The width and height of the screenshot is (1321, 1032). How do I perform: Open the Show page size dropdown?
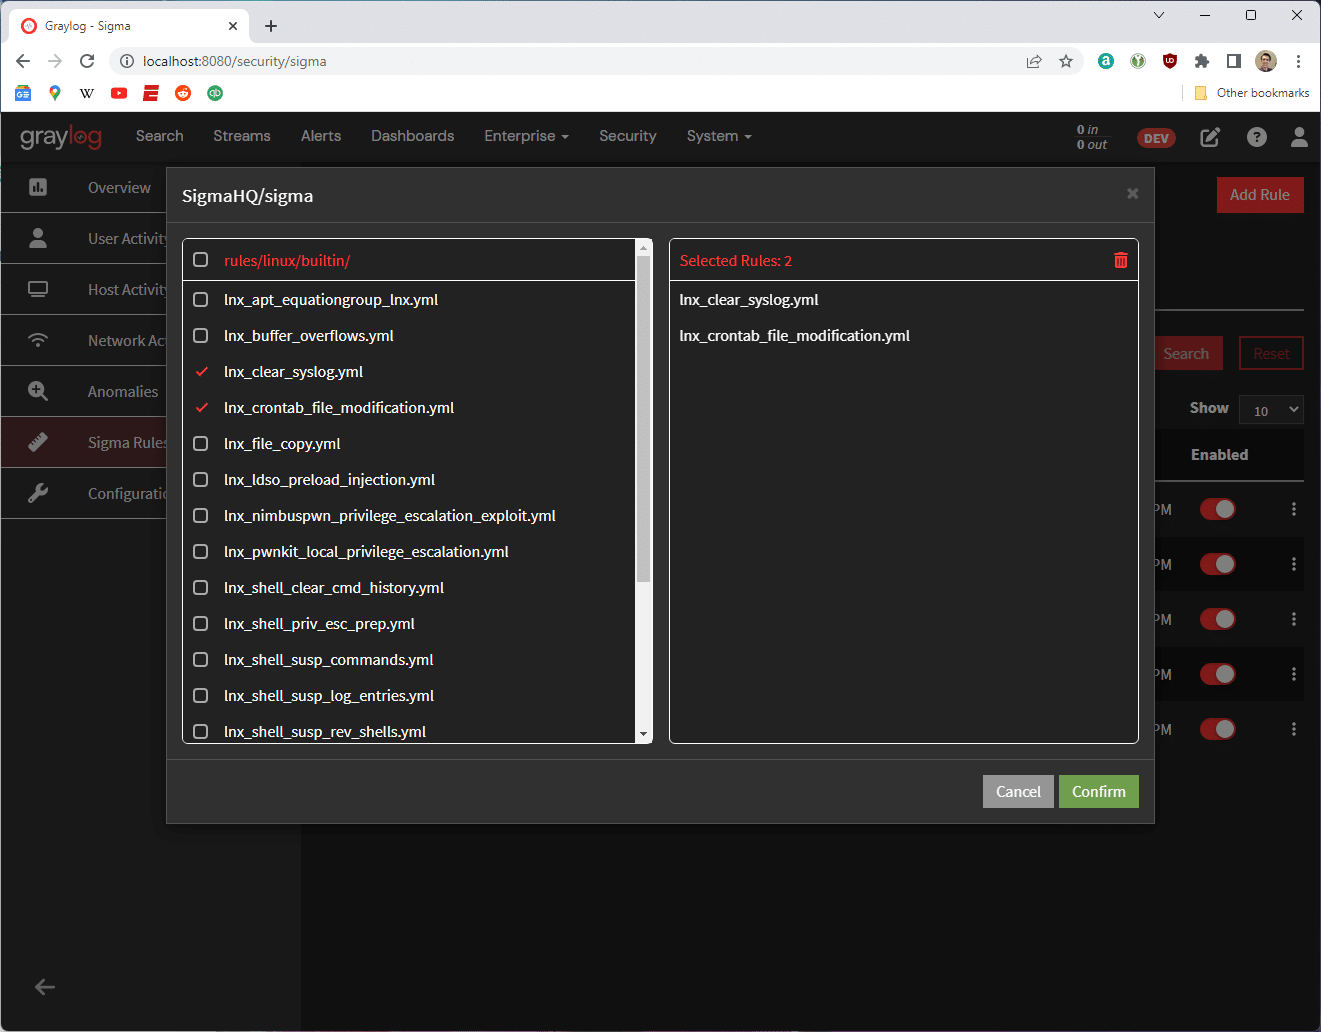click(x=1271, y=410)
